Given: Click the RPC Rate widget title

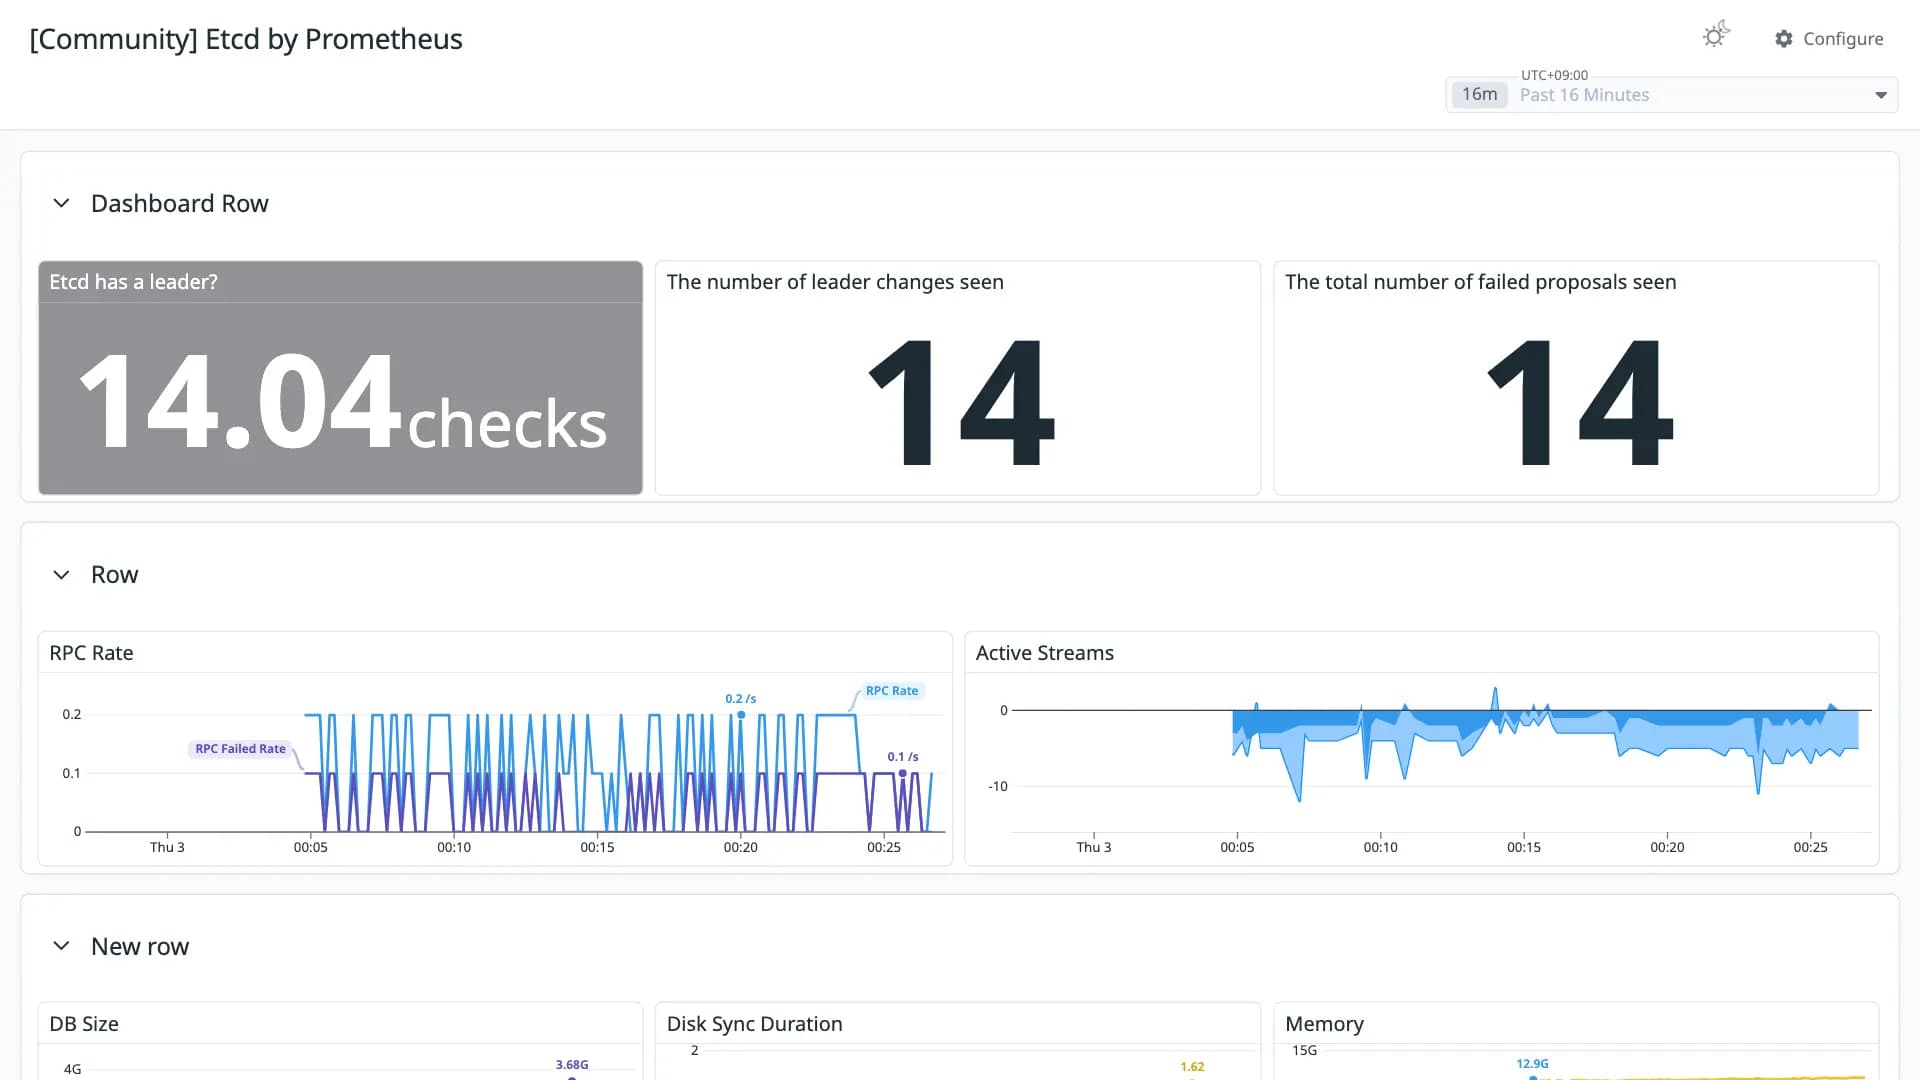Looking at the screenshot, I should (91, 653).
